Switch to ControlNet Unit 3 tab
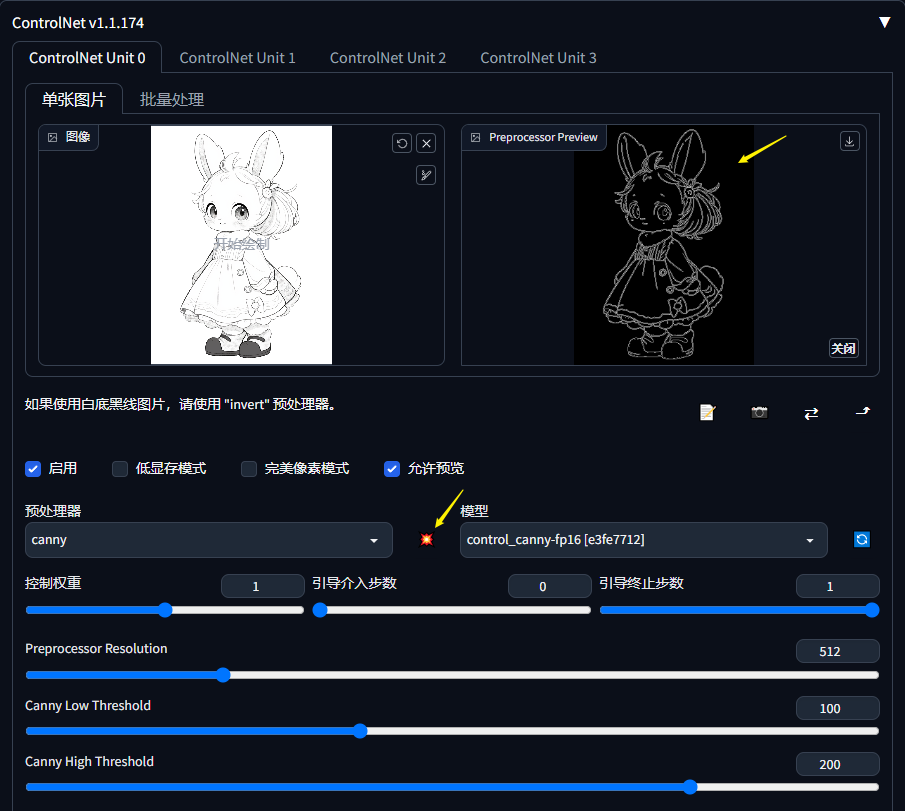Viewport: 905px width, 811px height. coord(538,58)
